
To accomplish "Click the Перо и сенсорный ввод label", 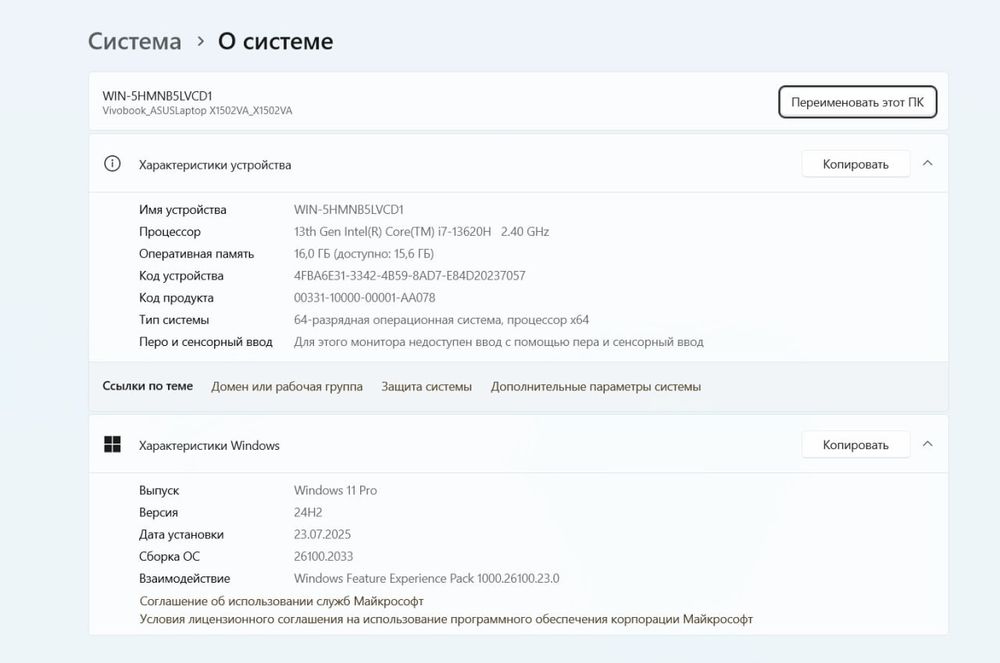I will coord(205,342).
